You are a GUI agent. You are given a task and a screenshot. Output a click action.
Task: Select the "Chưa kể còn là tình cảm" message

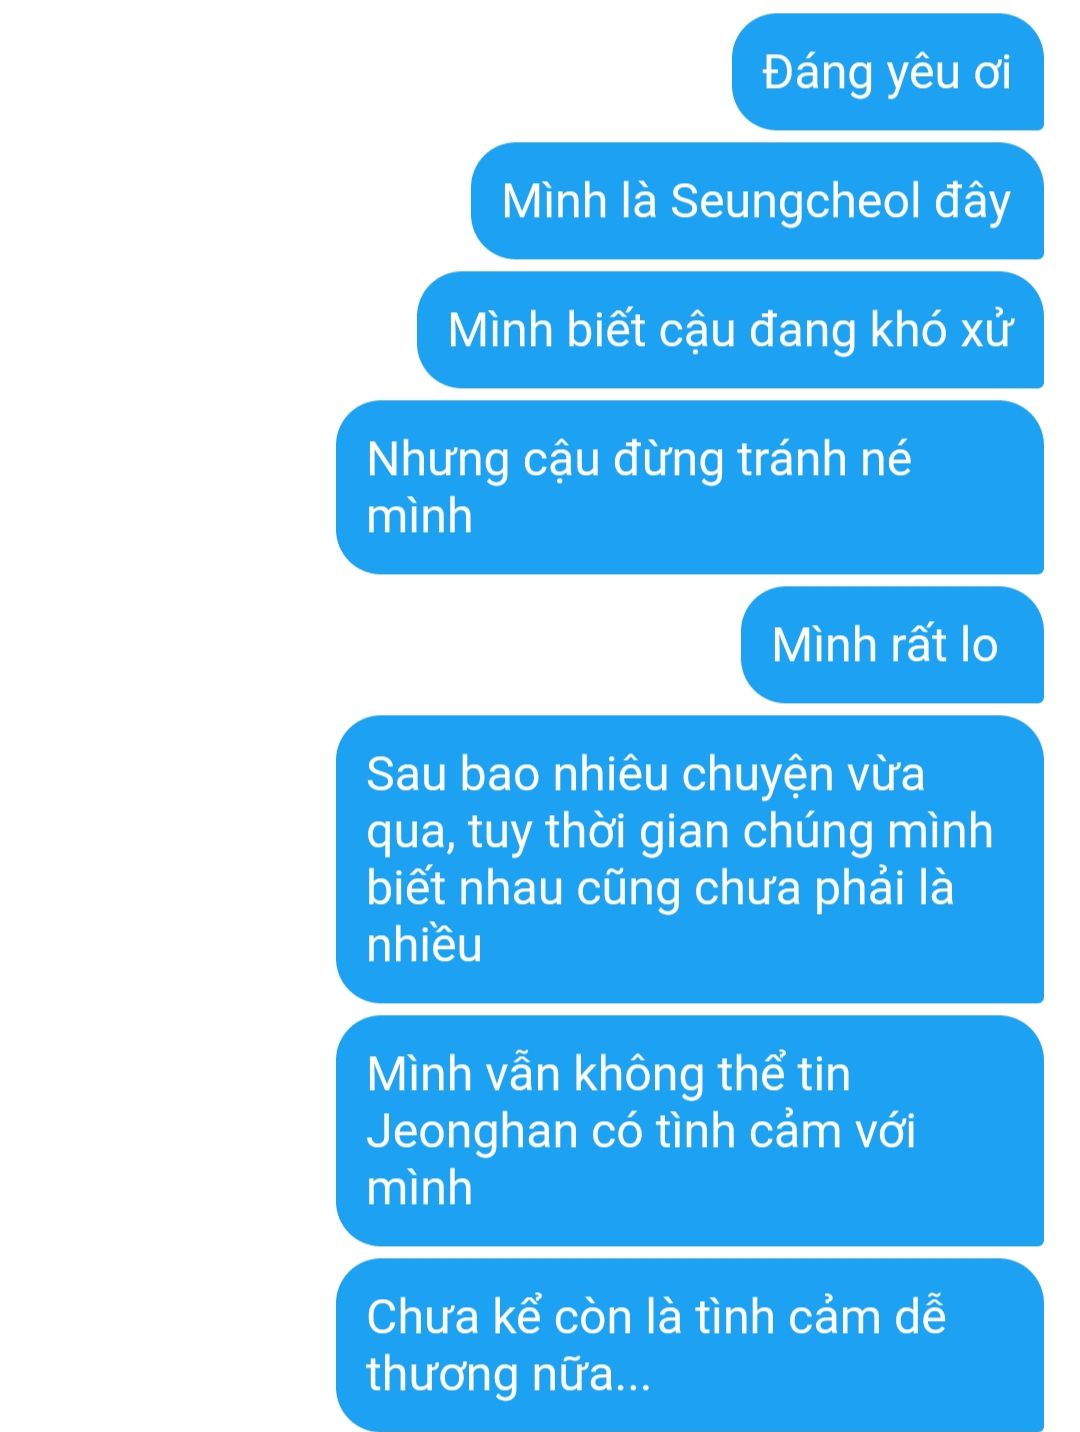coord(690,1345)
